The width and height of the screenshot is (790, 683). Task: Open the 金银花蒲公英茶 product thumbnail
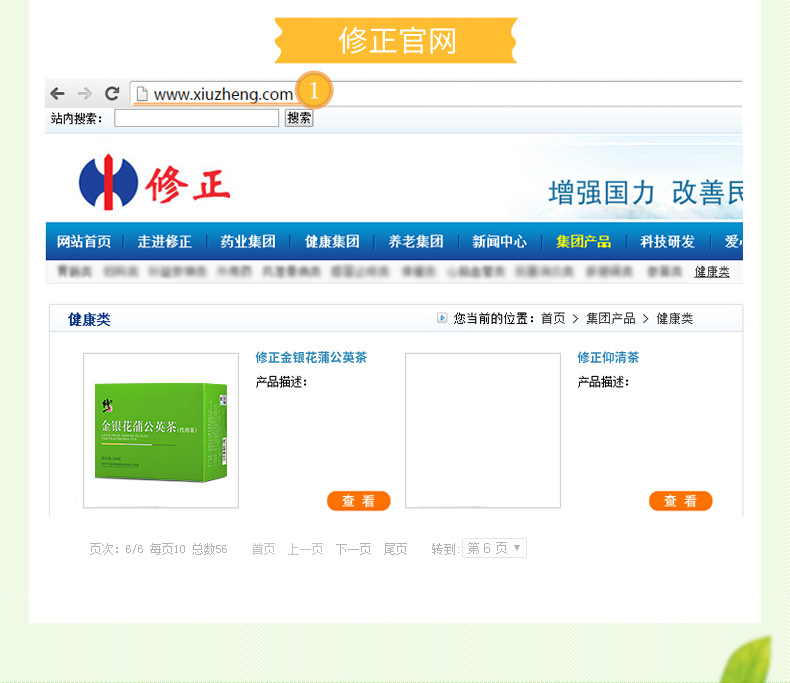(161, 430)
